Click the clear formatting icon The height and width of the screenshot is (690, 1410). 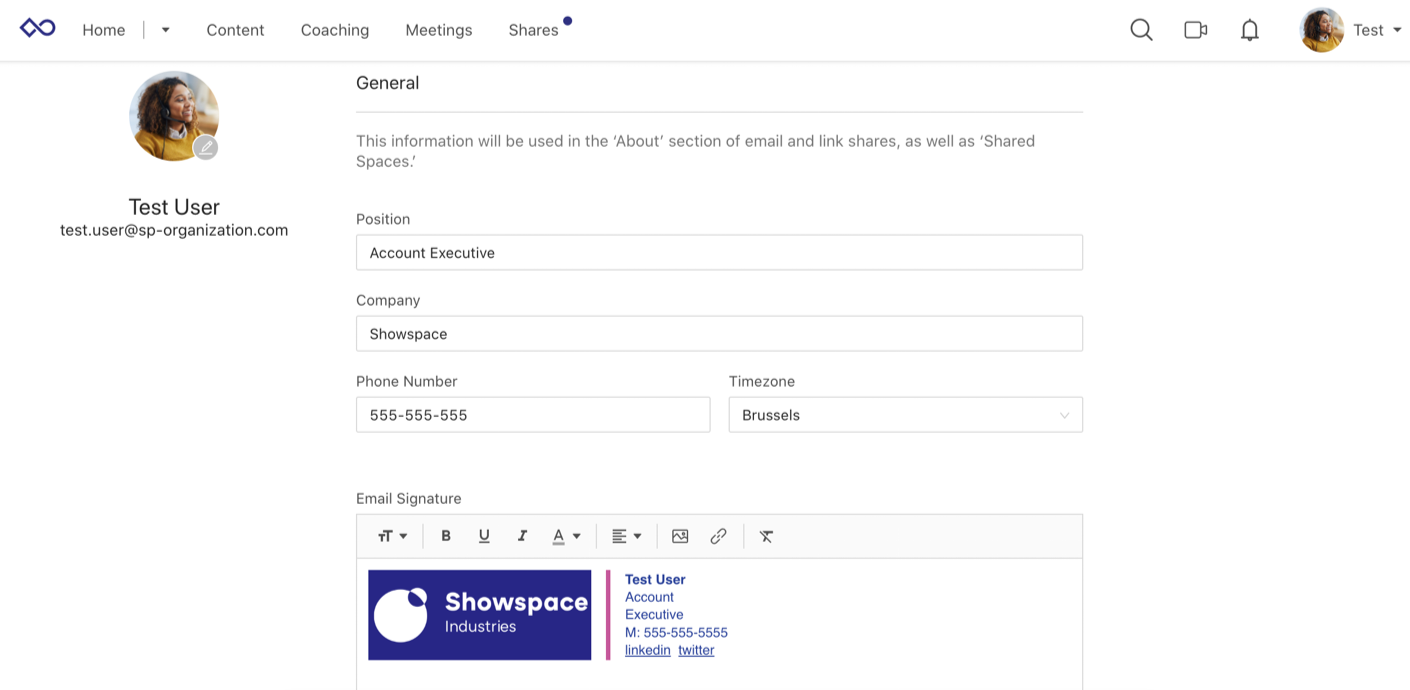point(766,536)
